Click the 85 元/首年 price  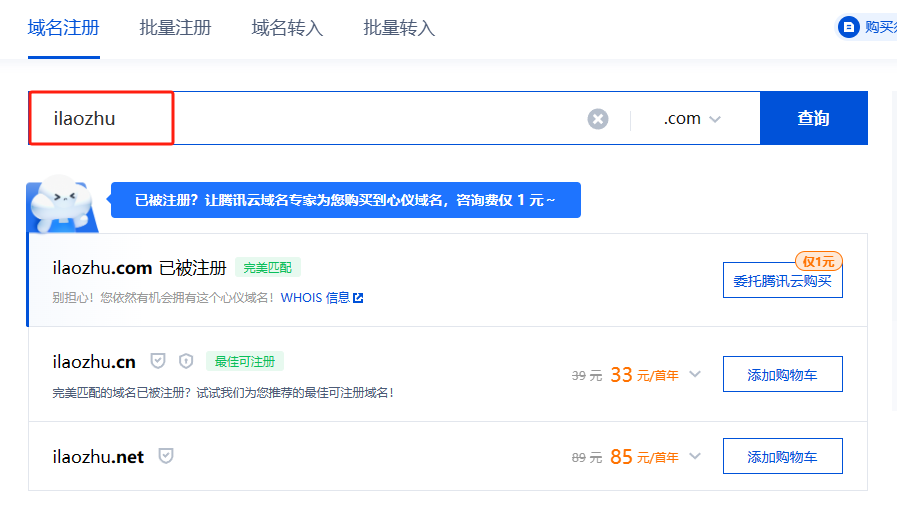pyautogui.click(x=644, y=457)
